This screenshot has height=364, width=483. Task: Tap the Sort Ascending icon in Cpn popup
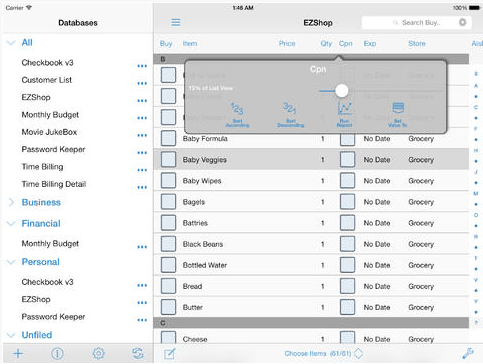click(x=237, y=115)
